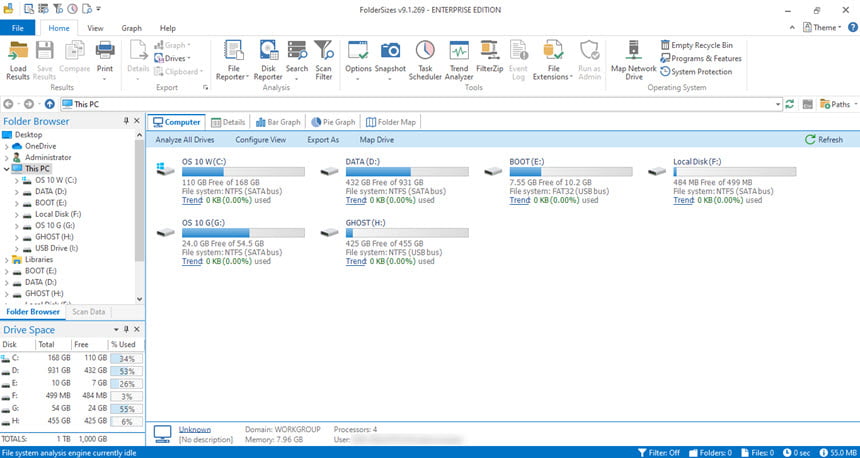This screenshot has height=458, width=860.
Task: Click Configure View
Action: click(261, 139)
